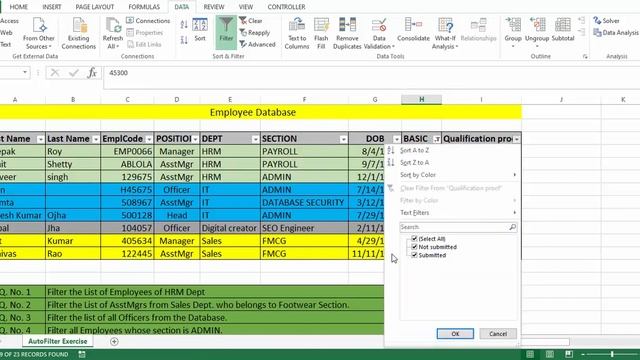The height and width of the screenshot is (360, 640).
Task: Open POSITION filter dropdown
Action: tap(195, 139)
